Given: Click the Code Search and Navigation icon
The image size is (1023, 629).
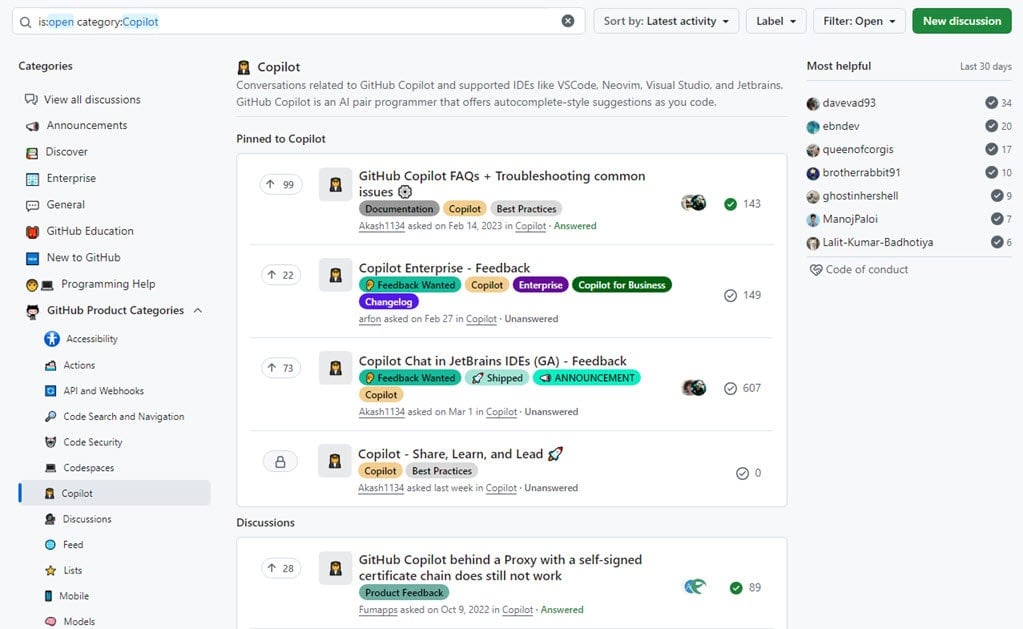Looking at the screenshot, I should click(50, 416).
